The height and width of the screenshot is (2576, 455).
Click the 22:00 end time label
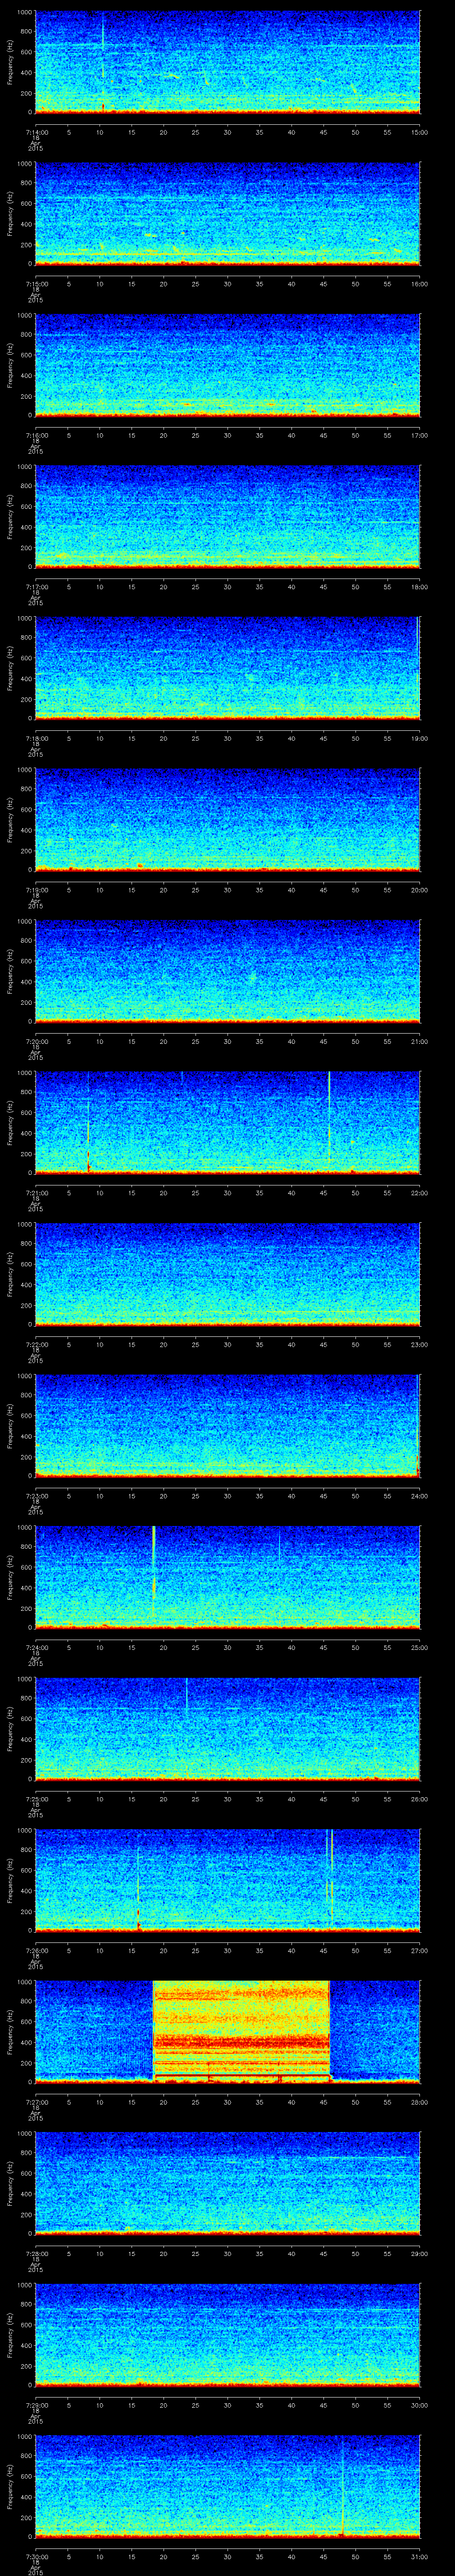pos(419,1193)
